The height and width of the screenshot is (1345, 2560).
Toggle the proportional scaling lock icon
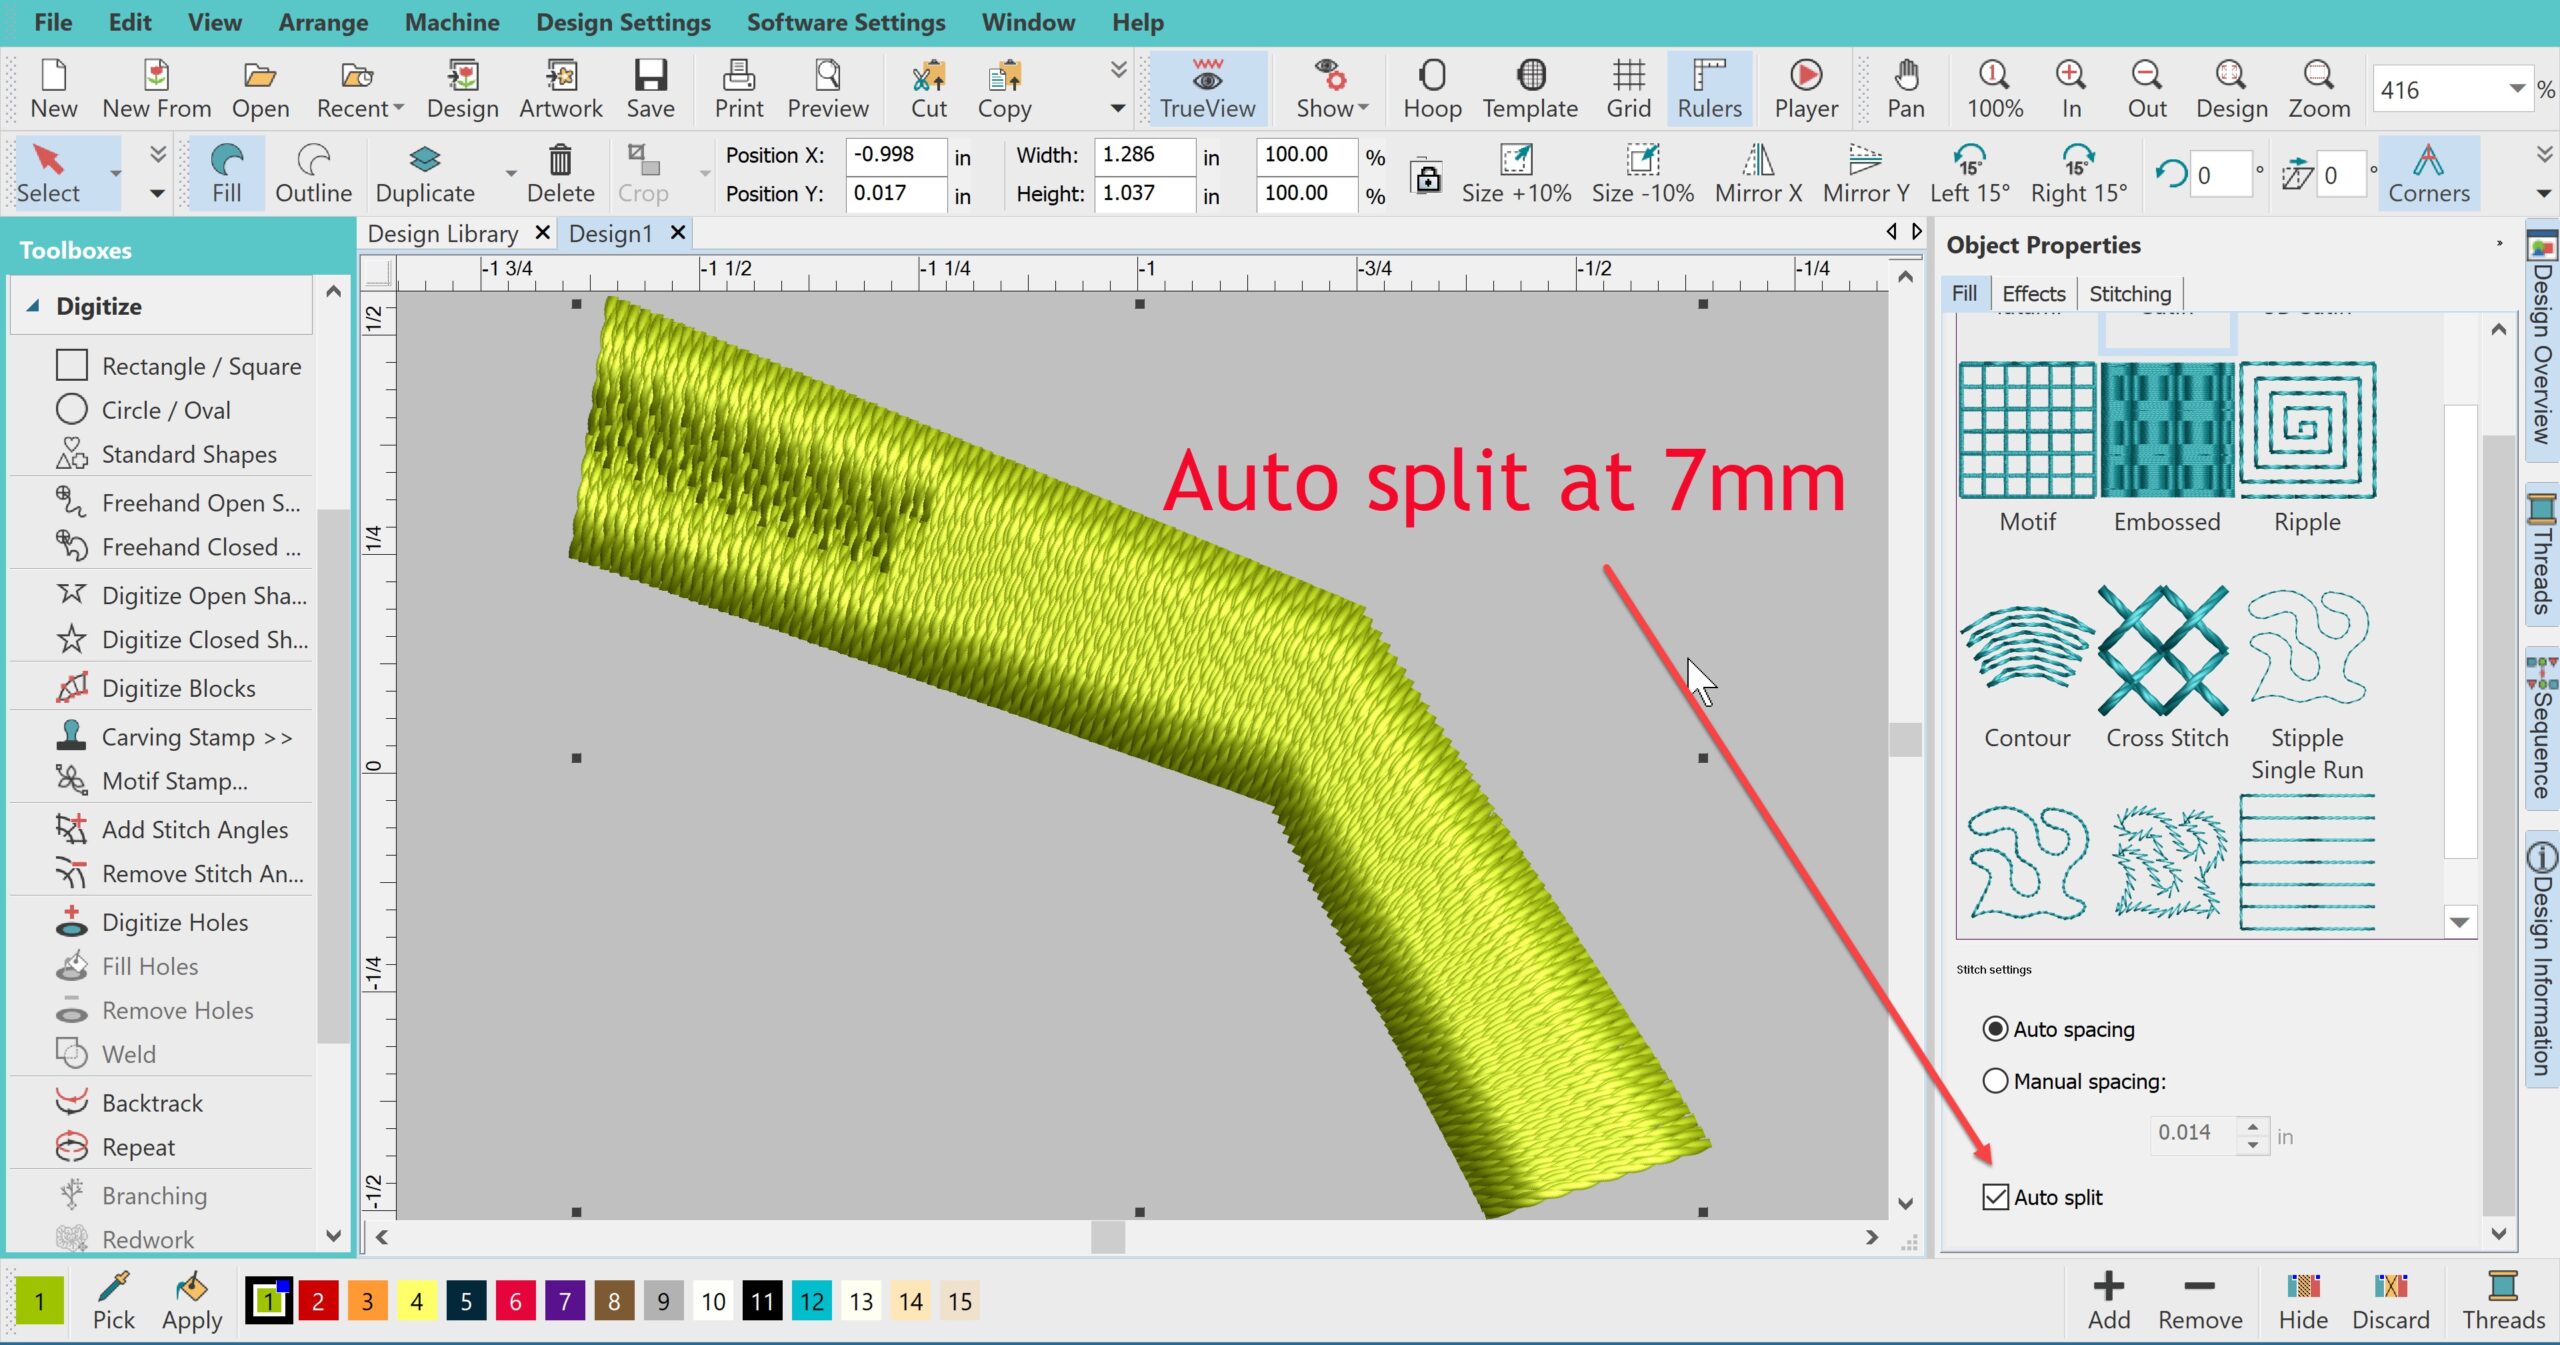[x=1427, y=176]
